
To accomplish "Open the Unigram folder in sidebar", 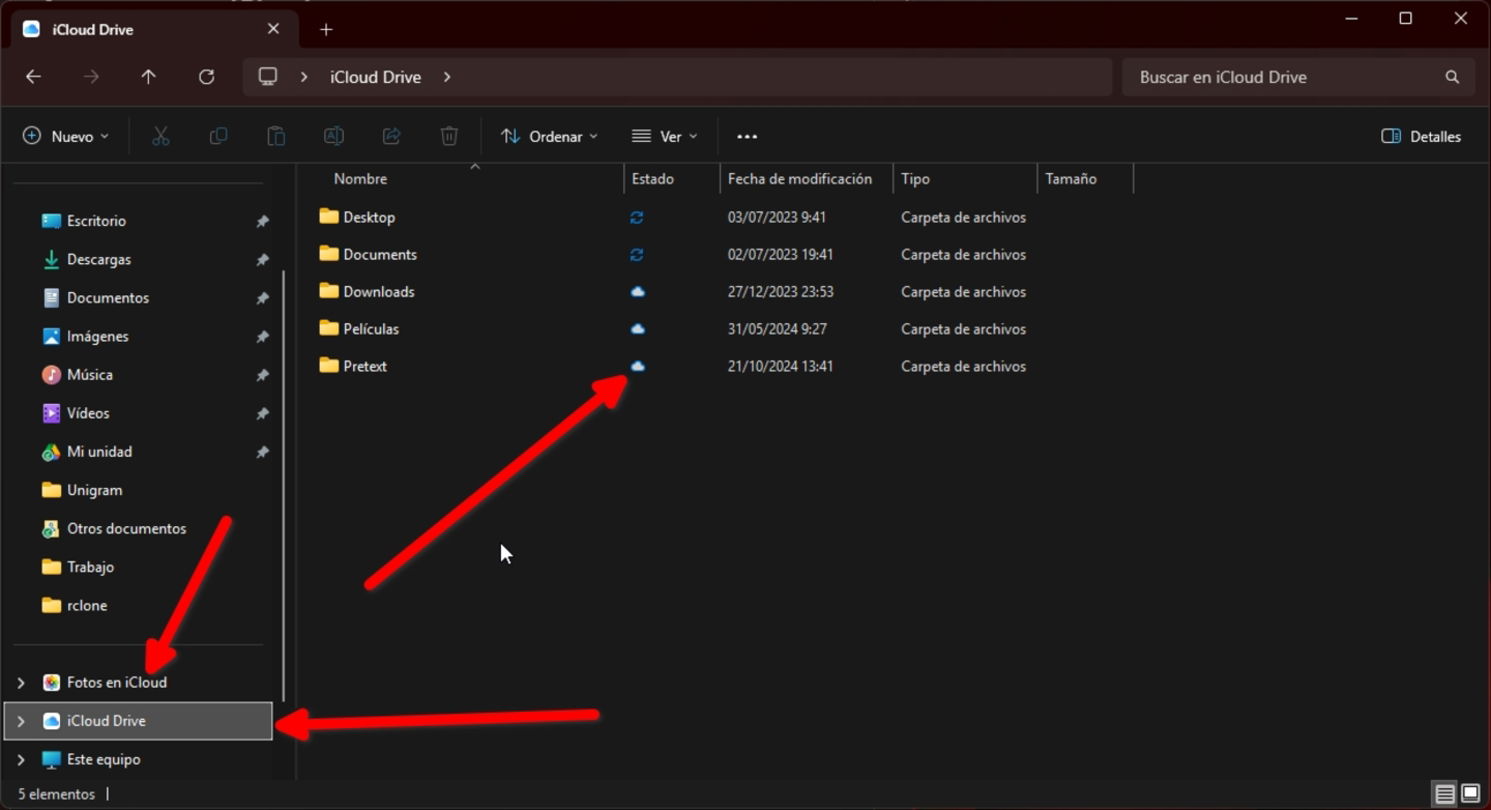I will [x=94, y=490].
